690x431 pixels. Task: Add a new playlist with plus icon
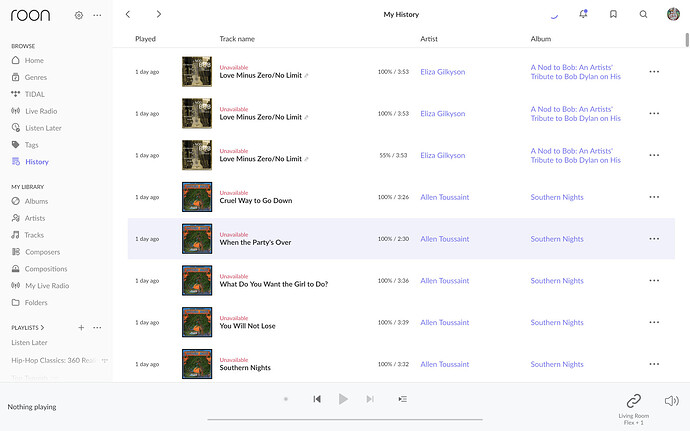[x=81, y=327]
